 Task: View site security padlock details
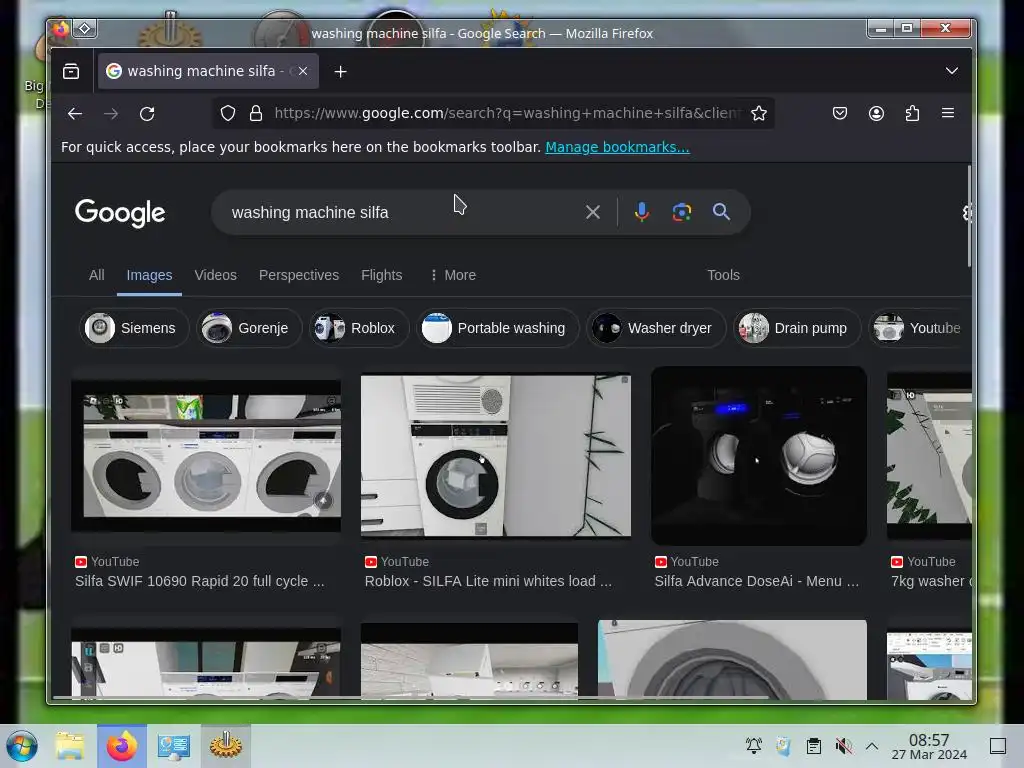[256, 114]
